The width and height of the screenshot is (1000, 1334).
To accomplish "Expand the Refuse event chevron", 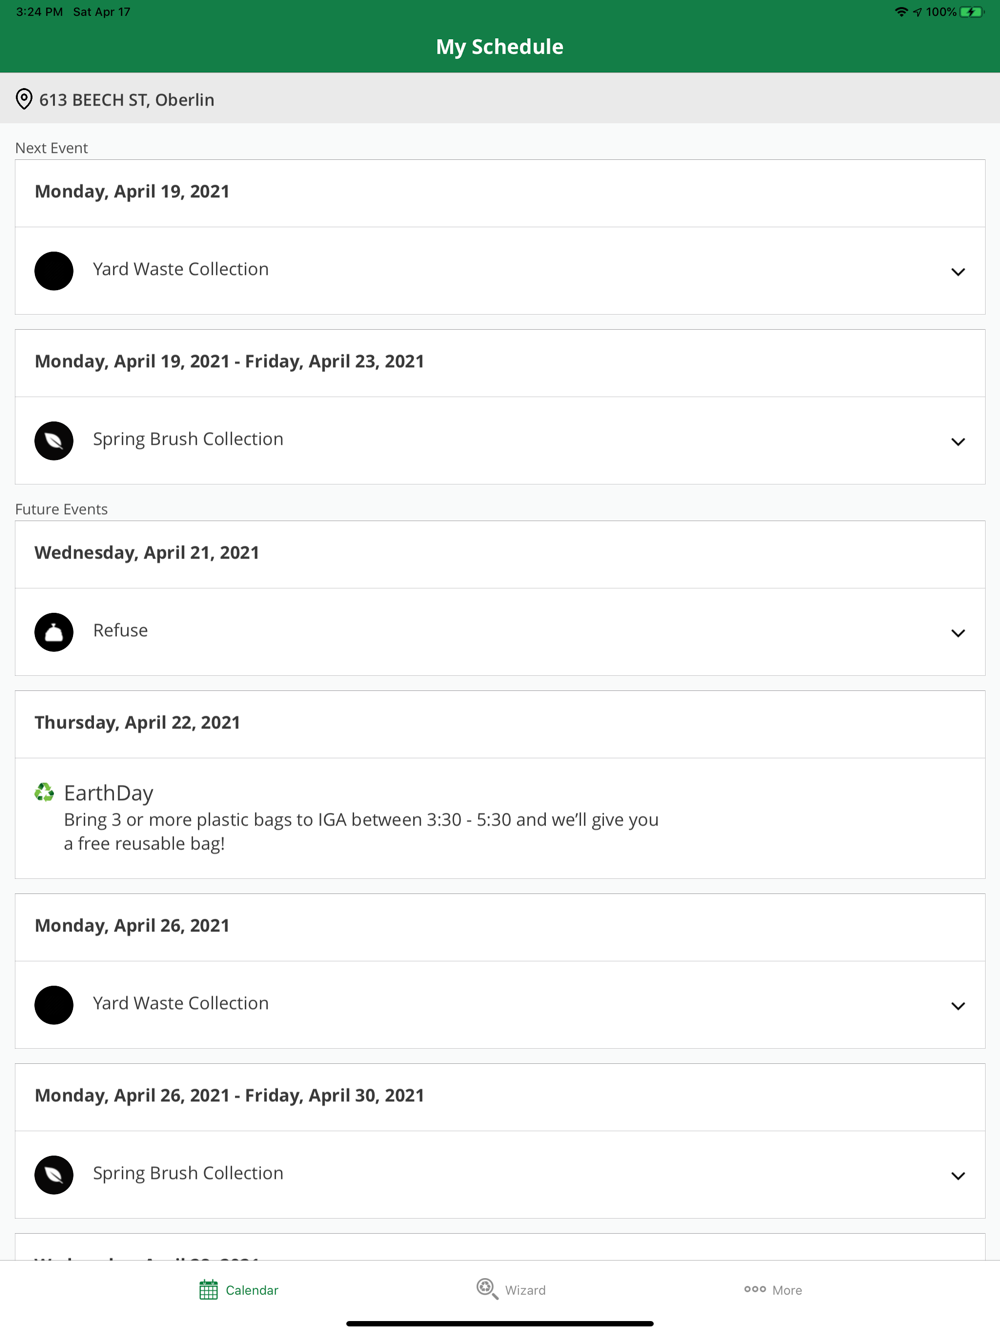I will tap(958, 633).
